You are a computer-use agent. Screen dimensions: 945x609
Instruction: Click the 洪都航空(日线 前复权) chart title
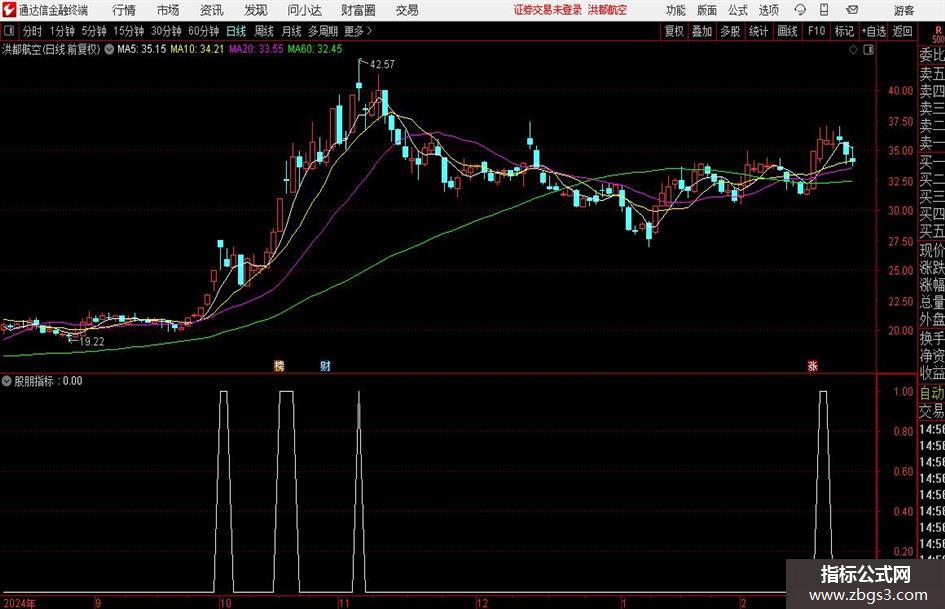[x=51, y=49]
